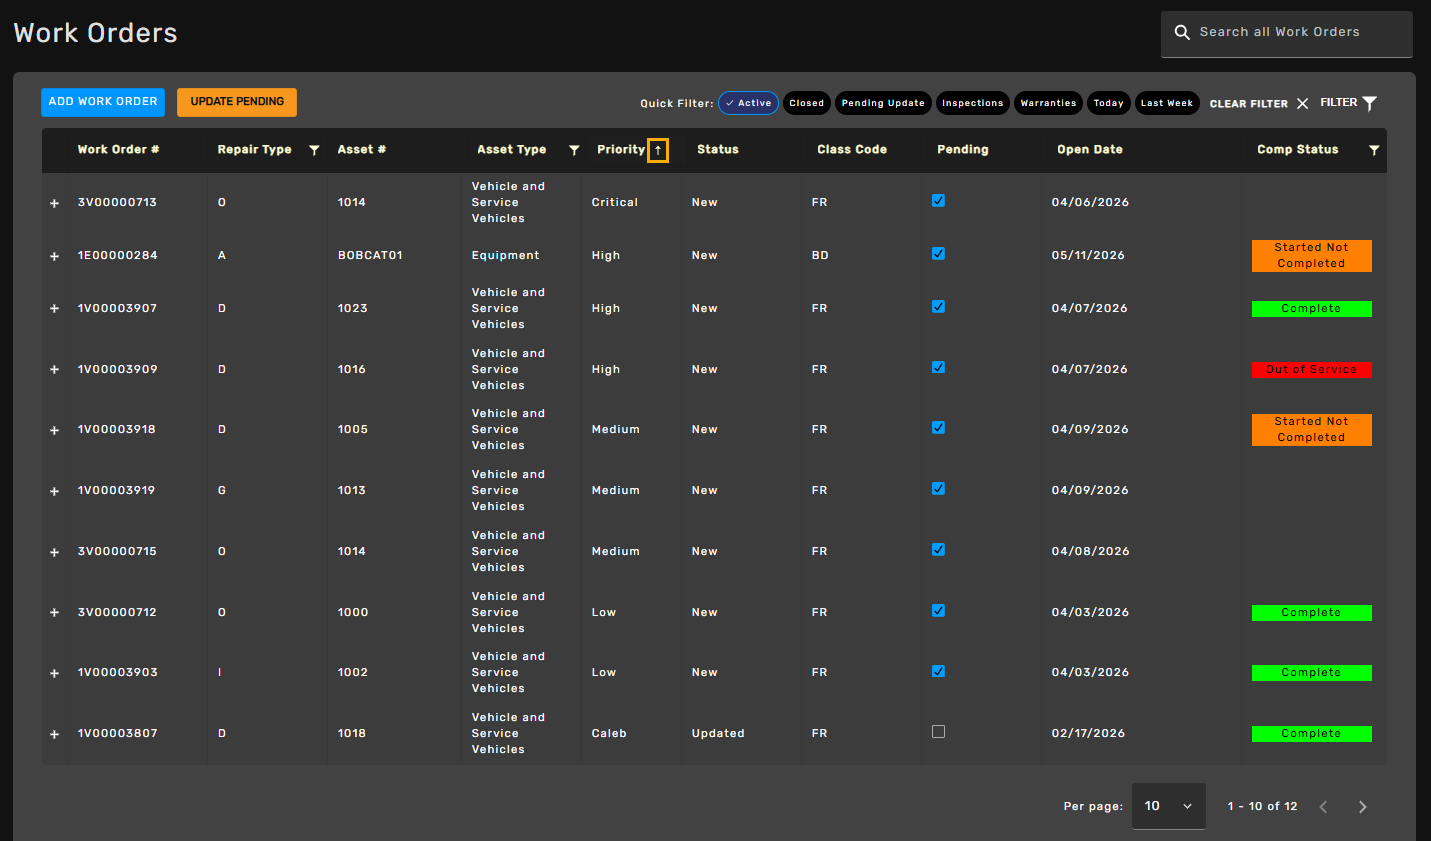1431x841 pixels.
Task: Click the search magnifier icon
Action: (1182, 32)
